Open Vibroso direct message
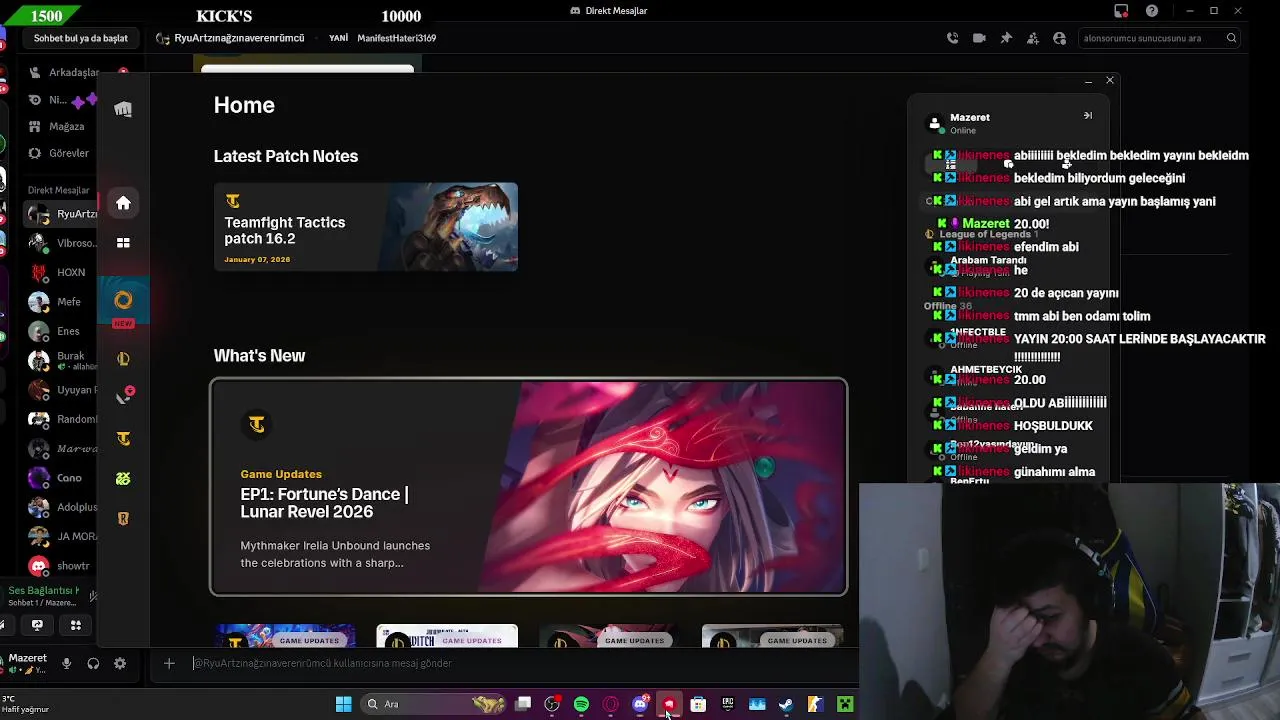1280x720 pixels. [62, 243]
